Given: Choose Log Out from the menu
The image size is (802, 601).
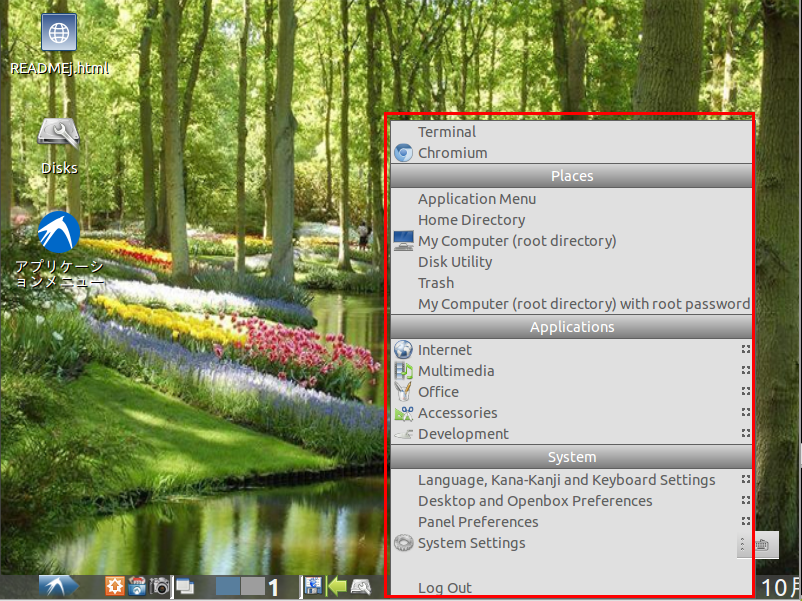Looking at the screenshot, I should tap(571, 588).
